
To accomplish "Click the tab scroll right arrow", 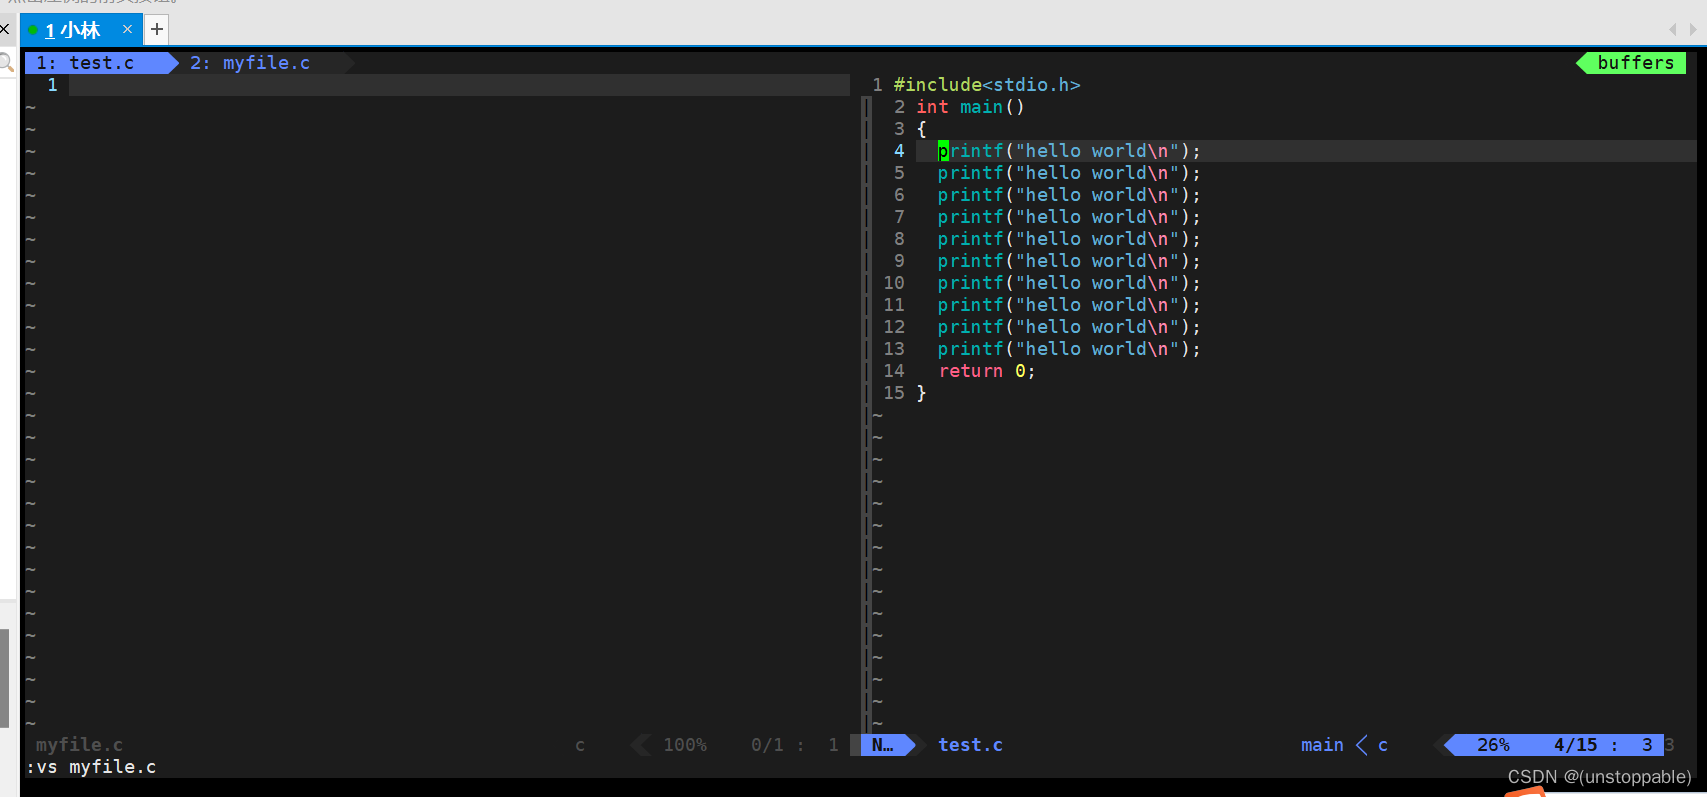I will point(1692,30).
